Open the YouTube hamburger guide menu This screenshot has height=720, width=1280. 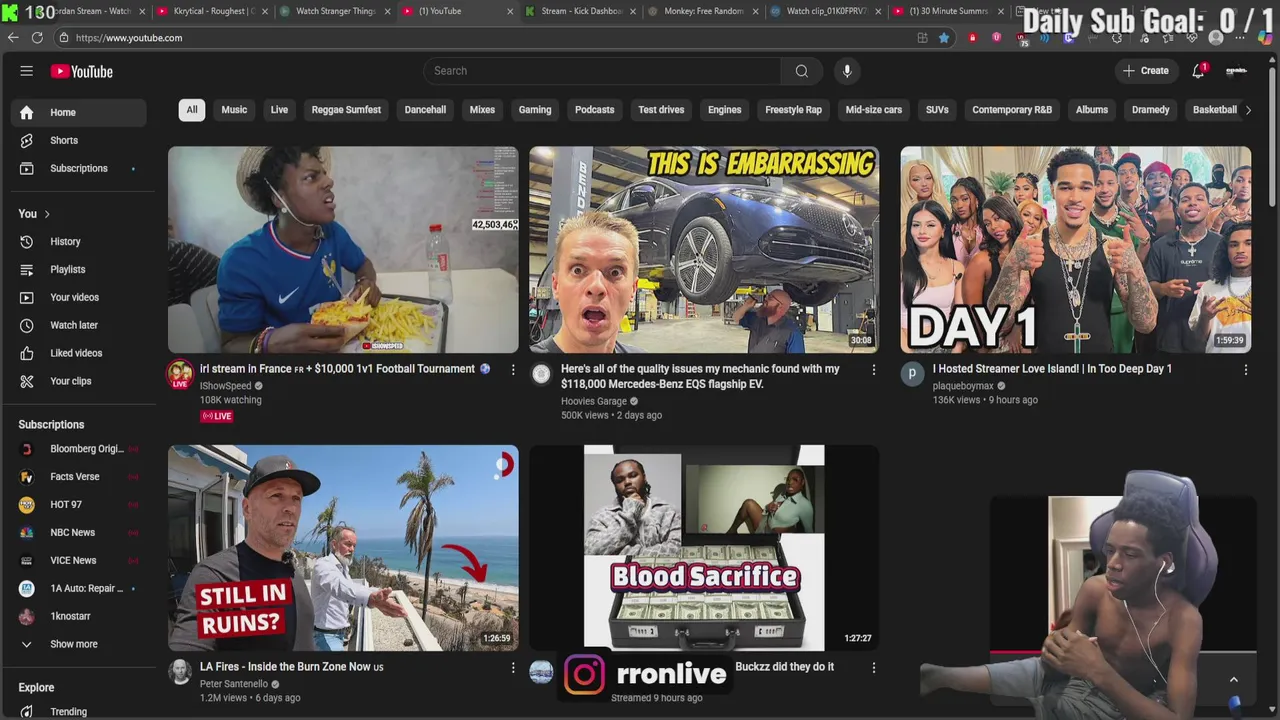click(x=27, y=71)
